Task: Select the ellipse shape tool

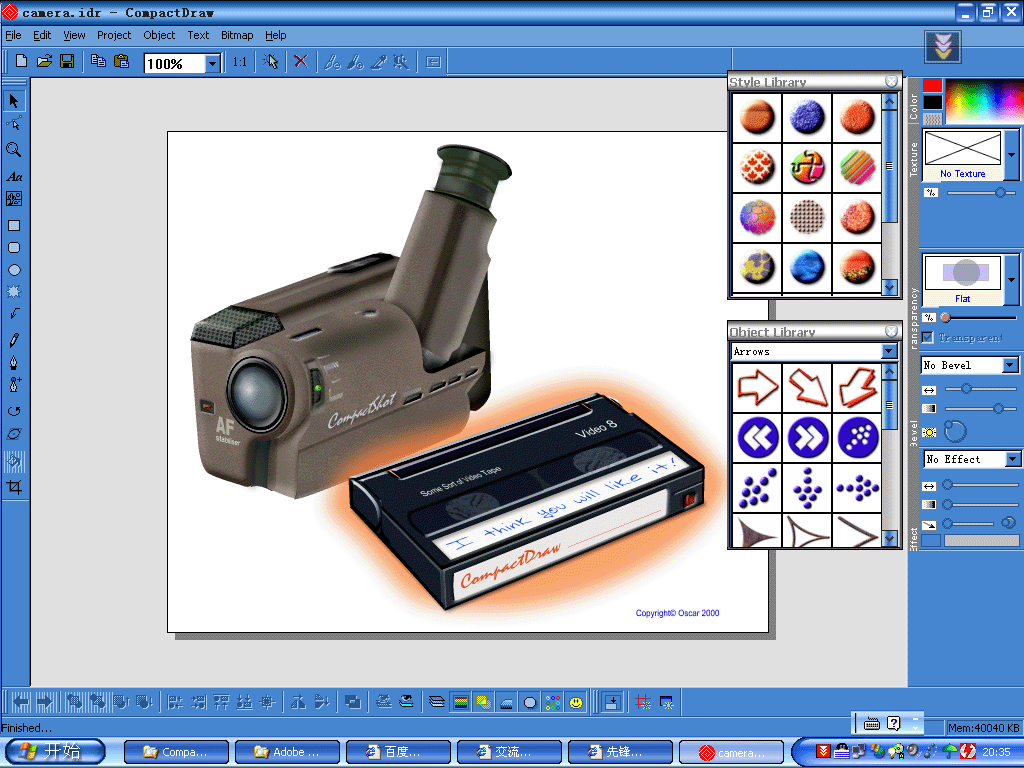Action: click(14, 270)
